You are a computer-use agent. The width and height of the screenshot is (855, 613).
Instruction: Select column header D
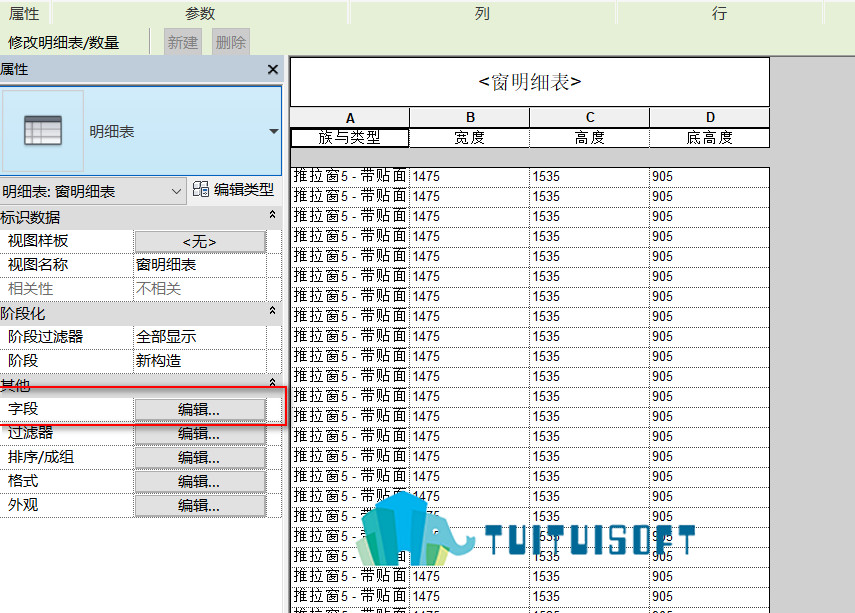710,118
